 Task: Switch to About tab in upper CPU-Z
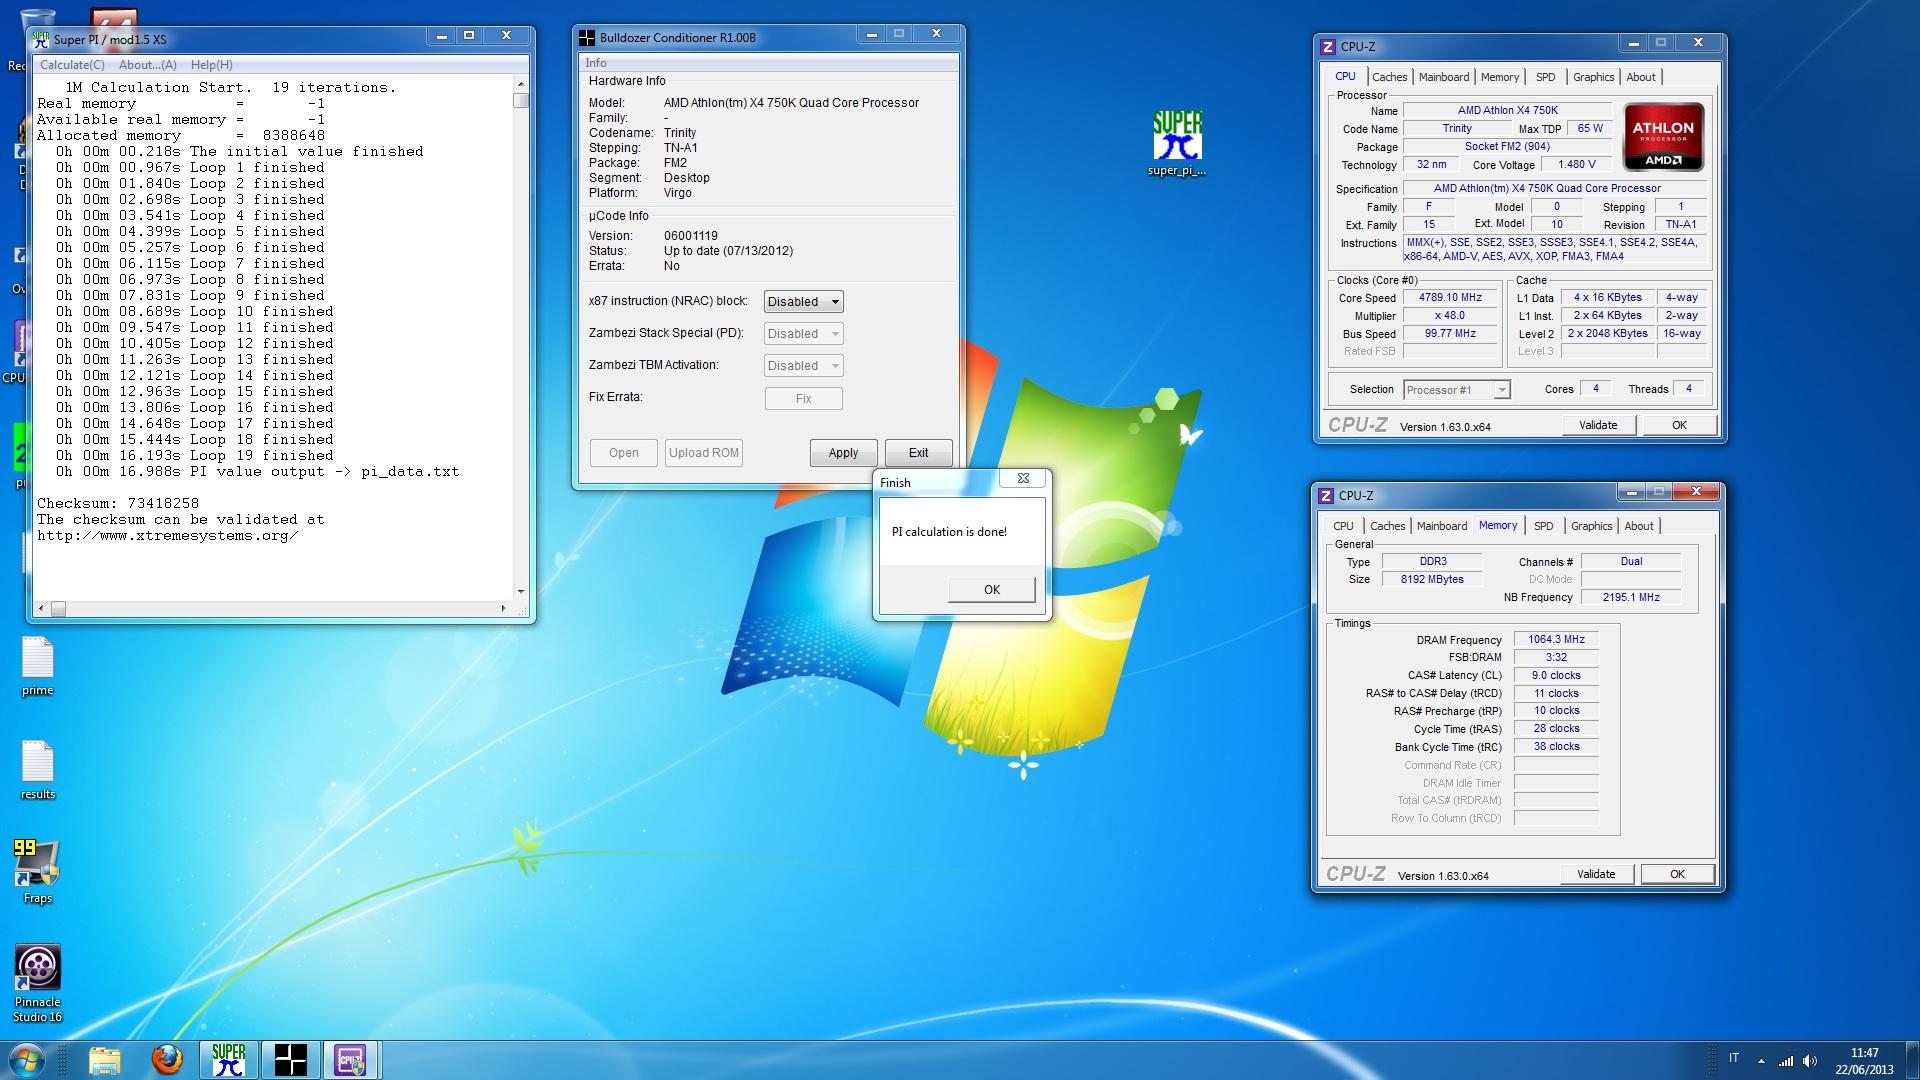coord(1641,77)
